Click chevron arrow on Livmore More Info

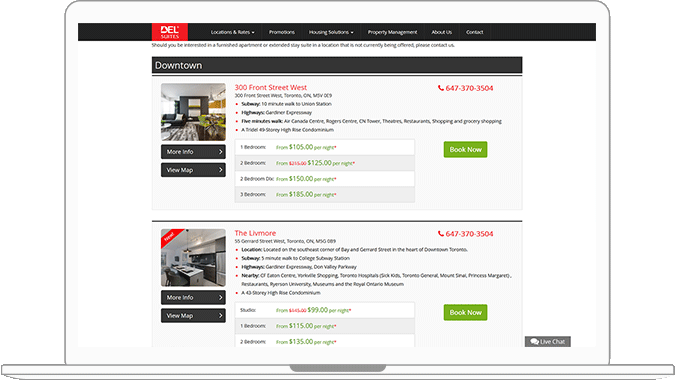[220, 297]
